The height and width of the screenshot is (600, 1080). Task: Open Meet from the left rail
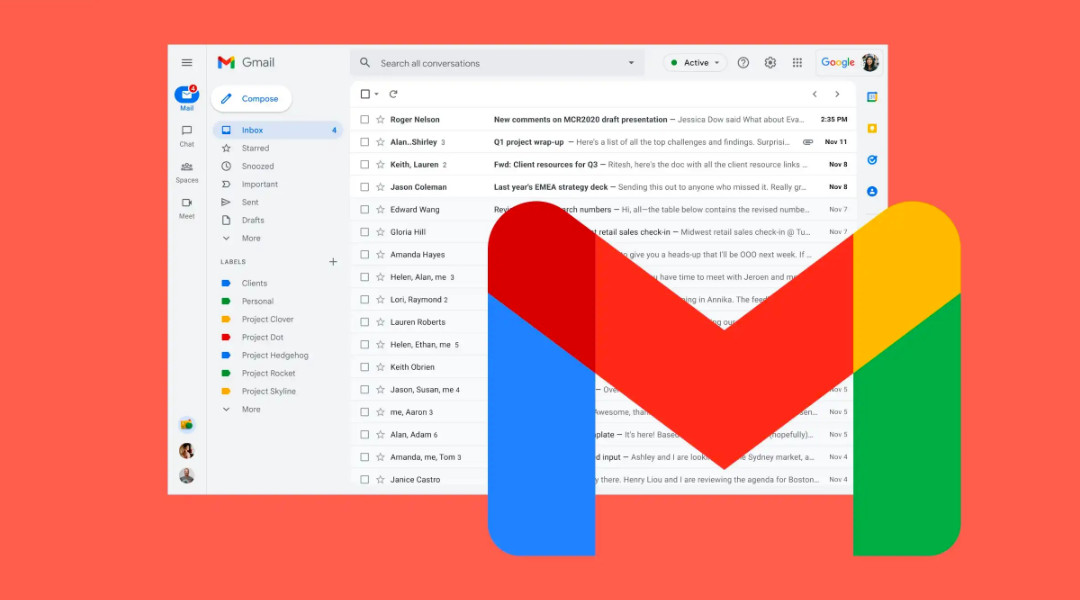186,207
